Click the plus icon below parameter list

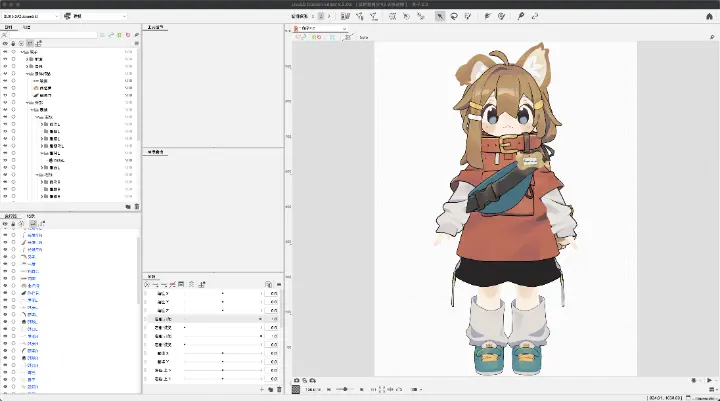(262, 390)
